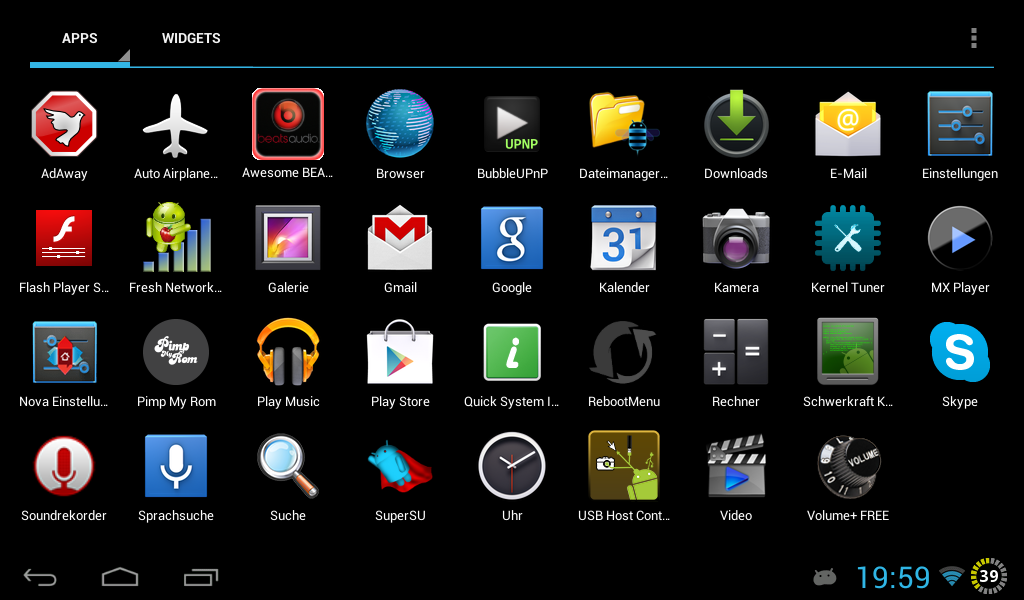Open Einstellungen settings
This screenshot has height=600, width=1024.
point(960,124)
